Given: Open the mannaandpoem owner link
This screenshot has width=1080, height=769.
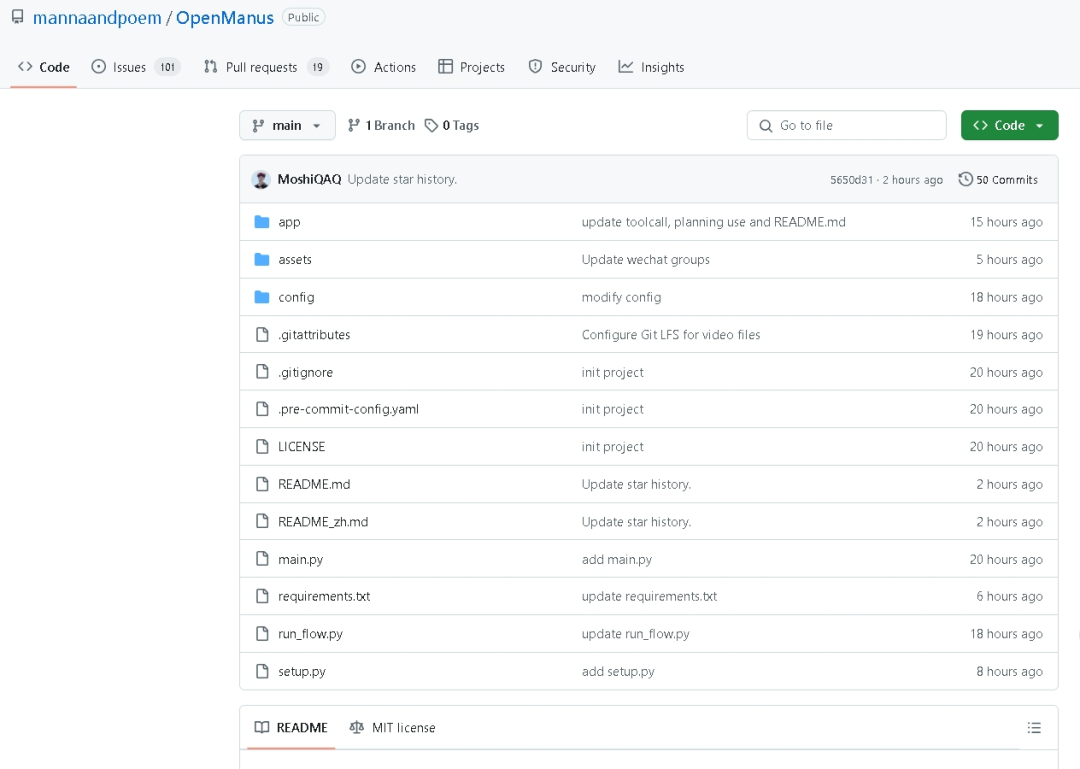Looking at the screenshot, I should [97, 18].
